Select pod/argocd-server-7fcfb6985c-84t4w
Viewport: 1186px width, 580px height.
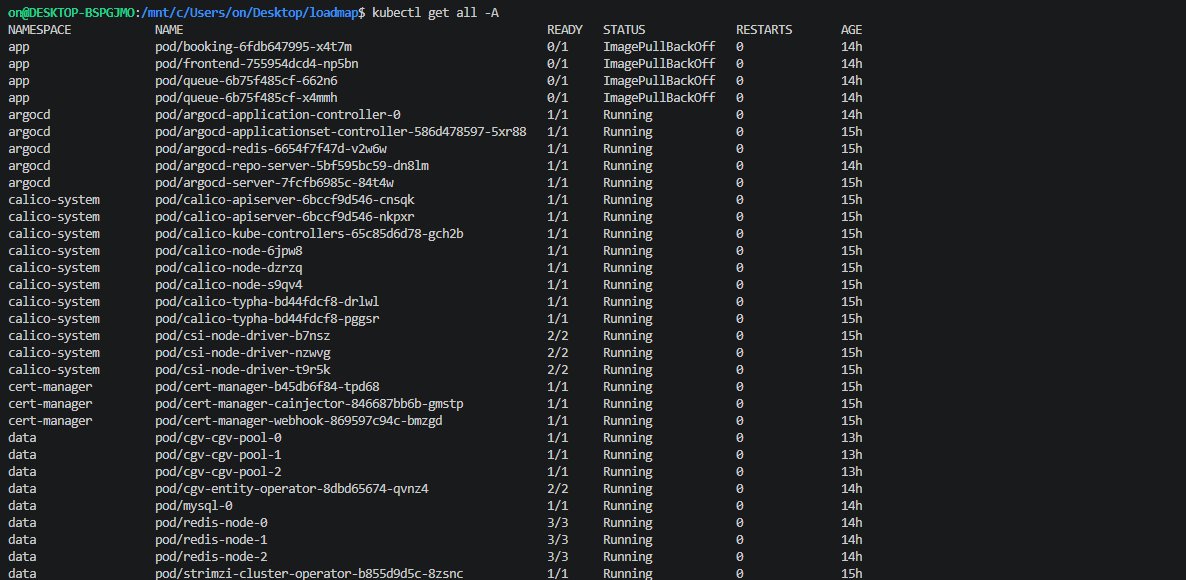pos(274,183)
